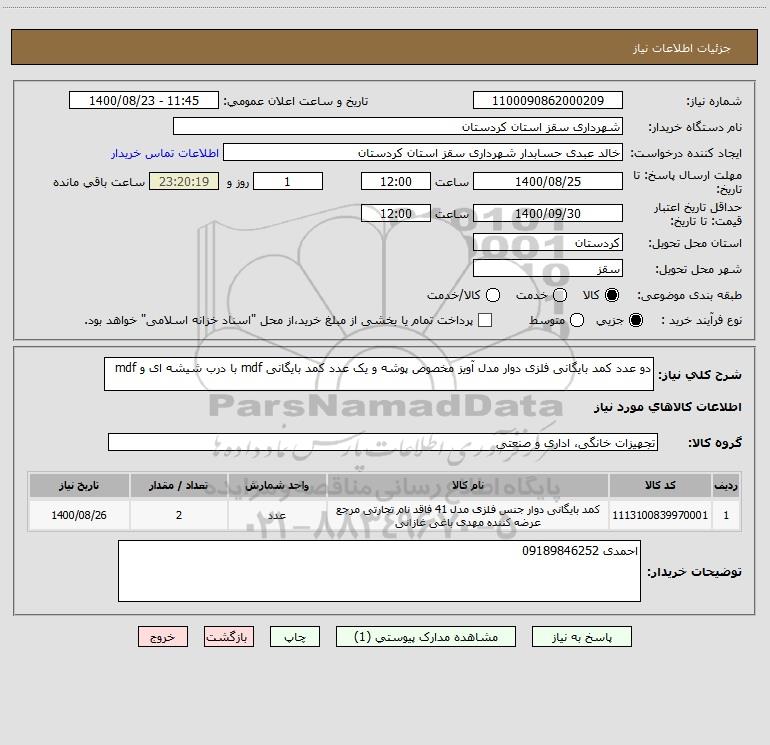Click the تاریخ نیاز column header
This screenshot has height=745, width=770.
click(x=79, y=486)
